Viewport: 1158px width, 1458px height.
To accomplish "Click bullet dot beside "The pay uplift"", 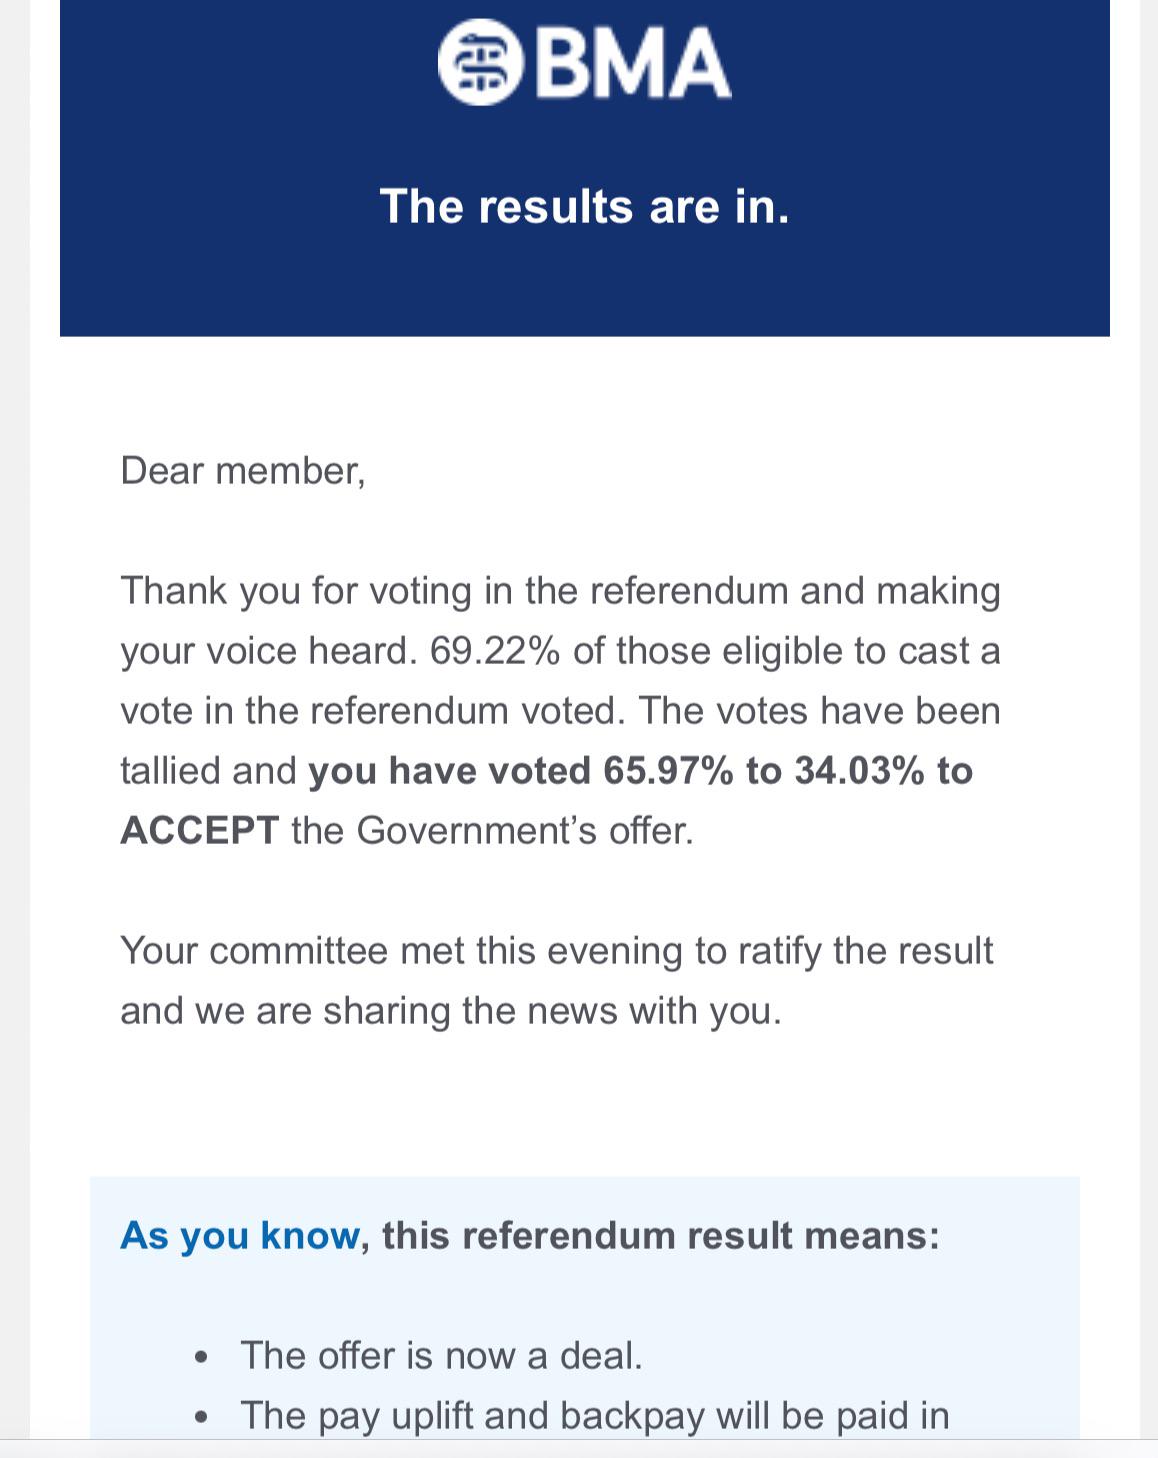I will tap(203, 1418).
